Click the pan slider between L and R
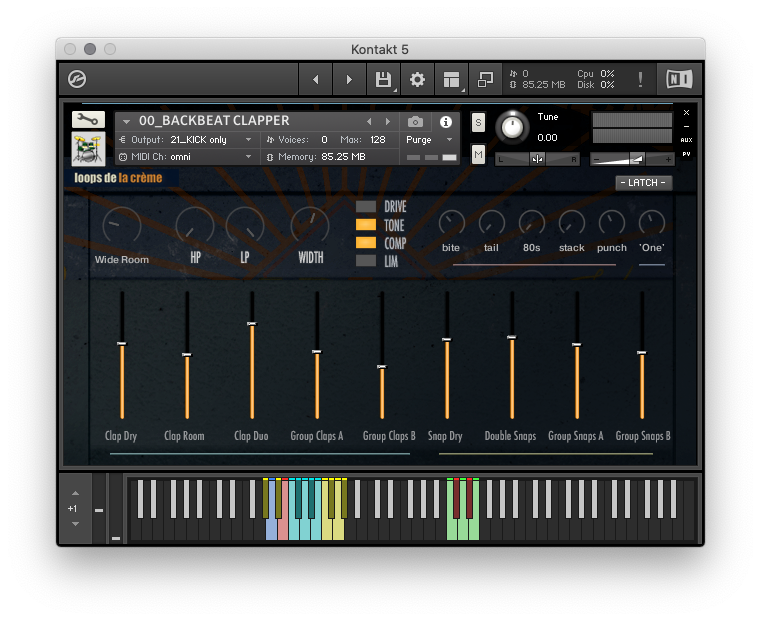This screenshot has height=621, width=761. (537, 159)
